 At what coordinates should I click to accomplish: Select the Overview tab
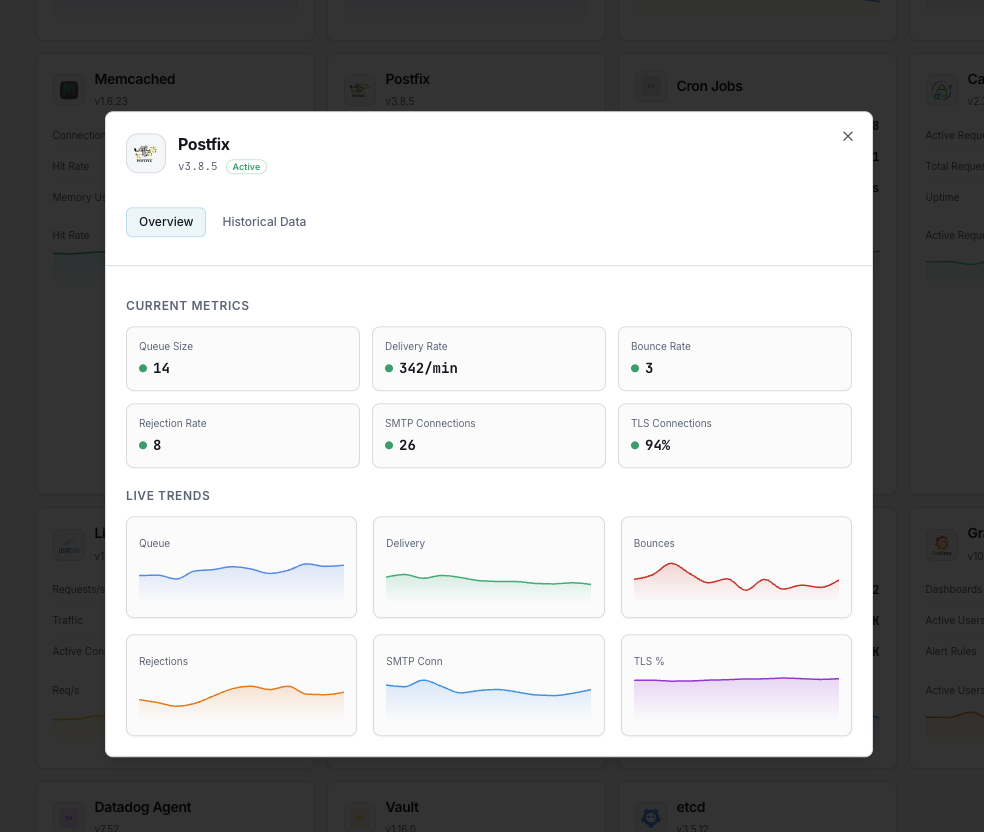point(167,222)
